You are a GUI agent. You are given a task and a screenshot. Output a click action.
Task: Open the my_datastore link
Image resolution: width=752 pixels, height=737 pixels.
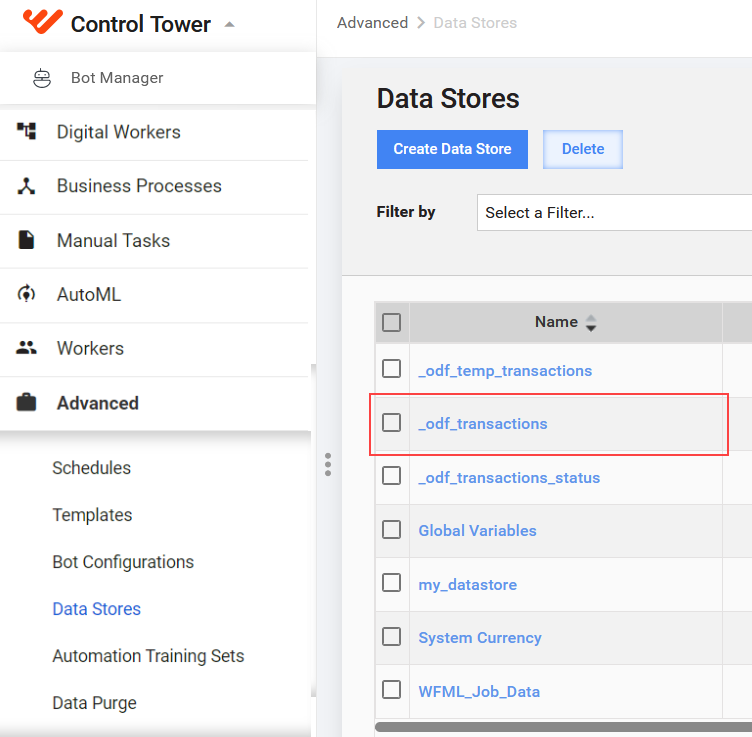[468, 585]
